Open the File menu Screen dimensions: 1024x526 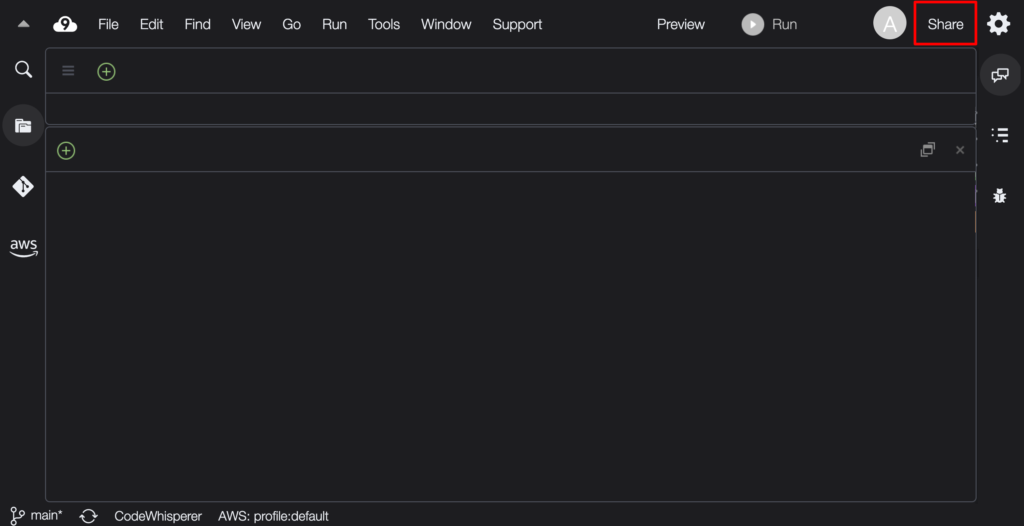[x=108, y=25]
